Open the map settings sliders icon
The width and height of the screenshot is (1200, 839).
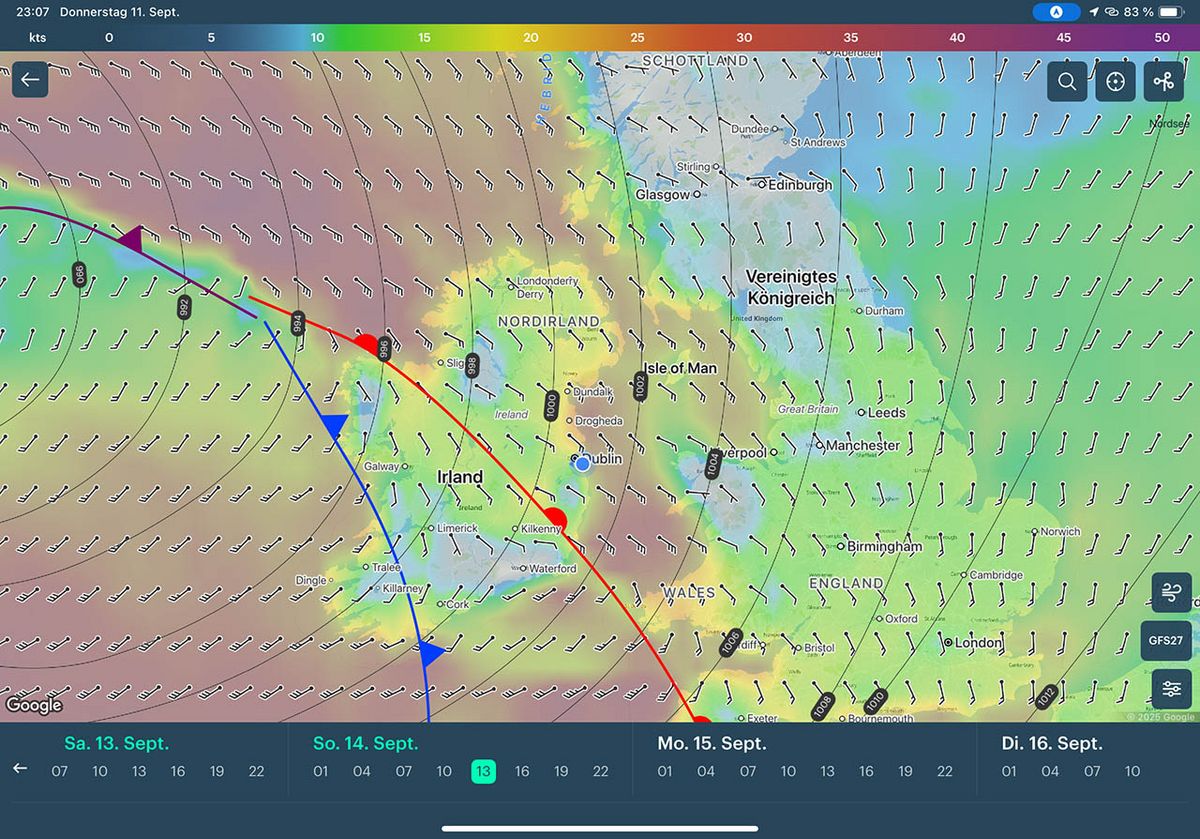coord(1171,689)
